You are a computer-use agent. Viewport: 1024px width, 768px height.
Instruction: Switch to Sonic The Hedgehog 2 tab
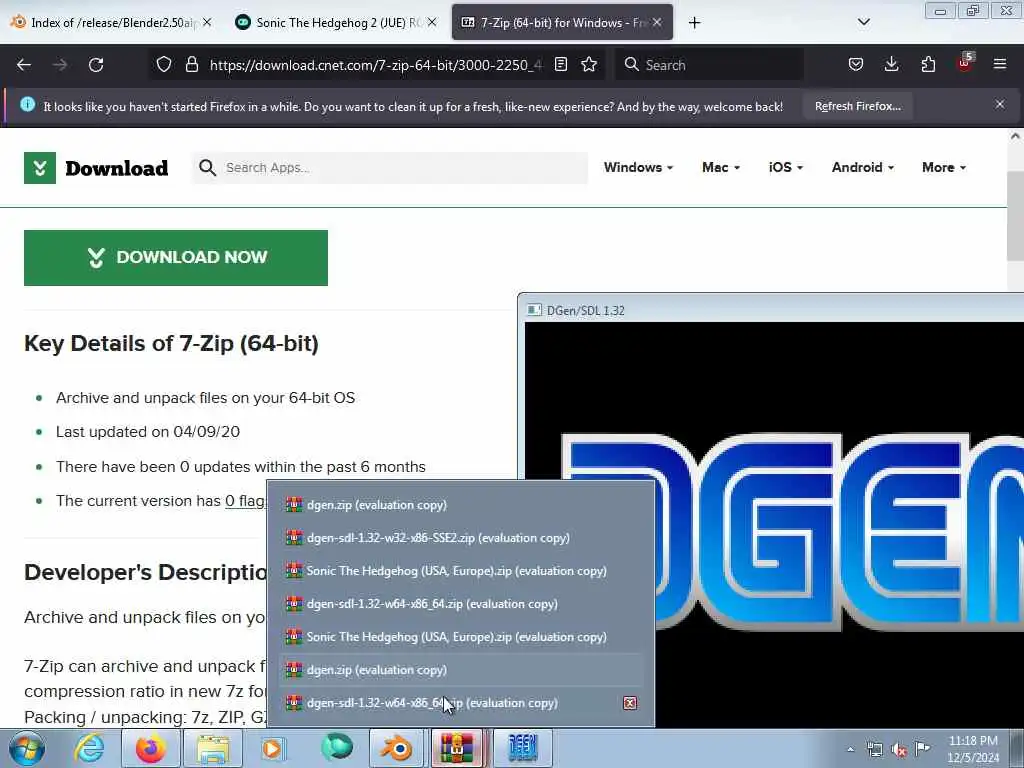[333, 22]
